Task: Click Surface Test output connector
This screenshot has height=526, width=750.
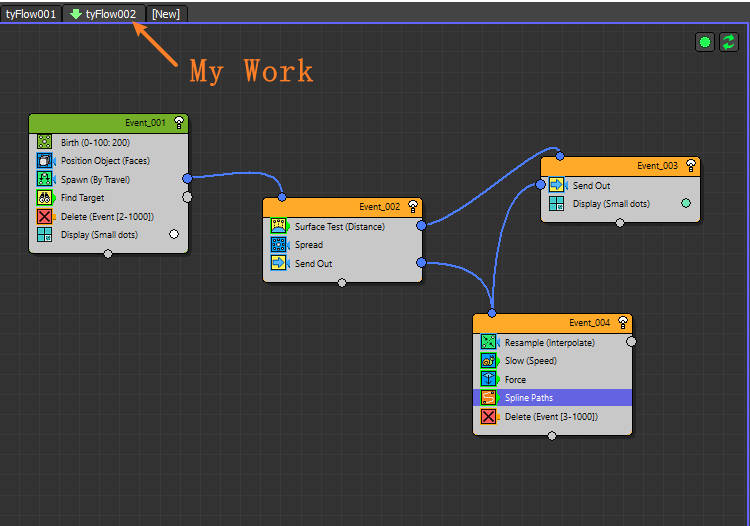Action: [x=421, y=225]
